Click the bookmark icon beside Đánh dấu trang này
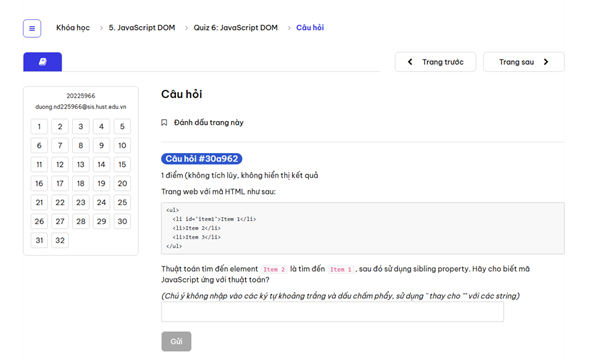The height and width of the screenshot is (360, 602). click(164, 123)
